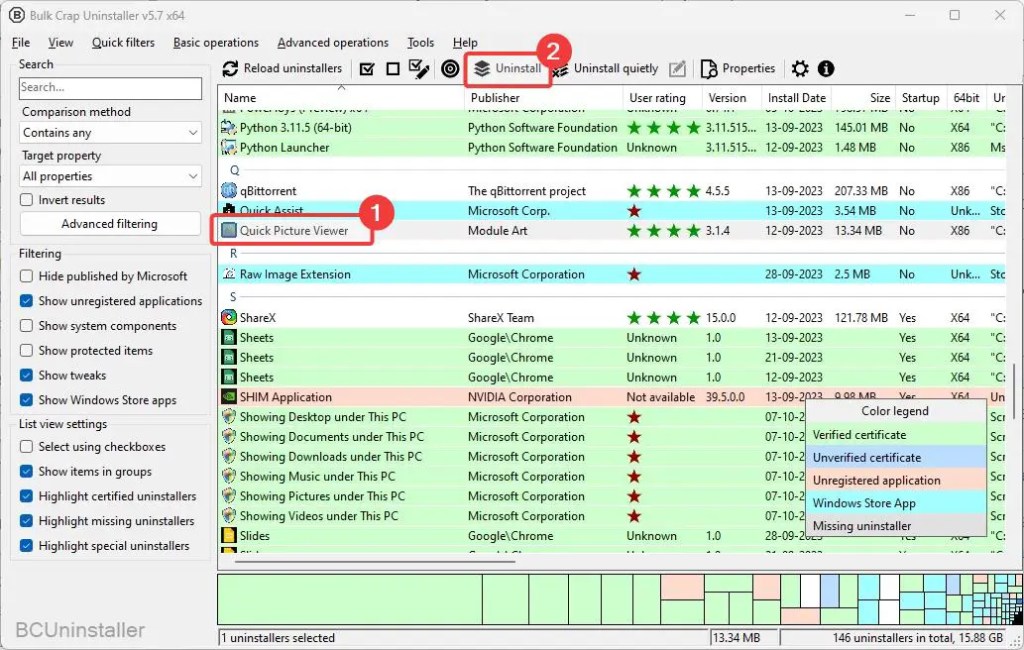Open the Help menu
Image resolution: width=1024 pixels, height=650 pixels.
point(465,42)
